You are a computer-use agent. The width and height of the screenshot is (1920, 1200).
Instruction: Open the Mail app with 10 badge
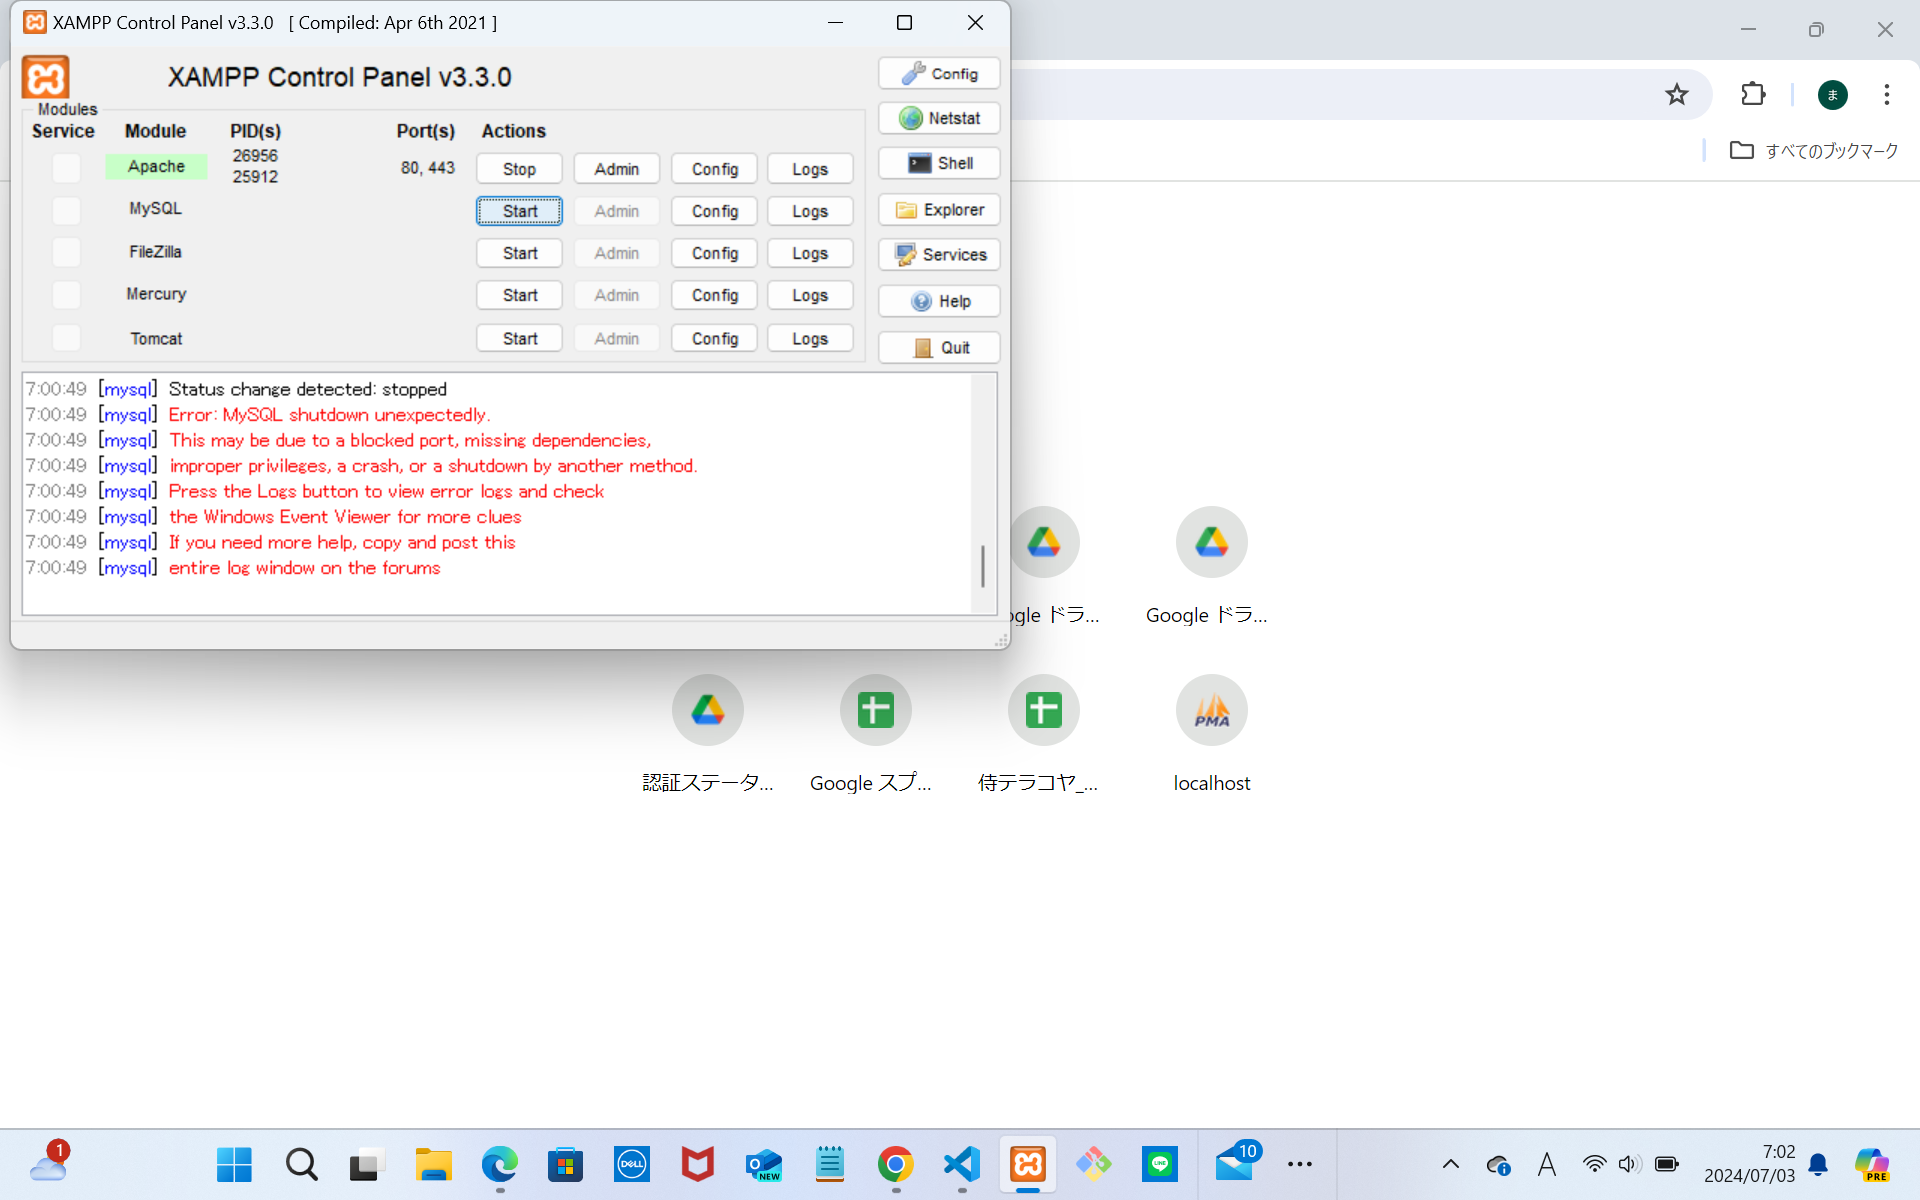click(x=1236, y=1164)
